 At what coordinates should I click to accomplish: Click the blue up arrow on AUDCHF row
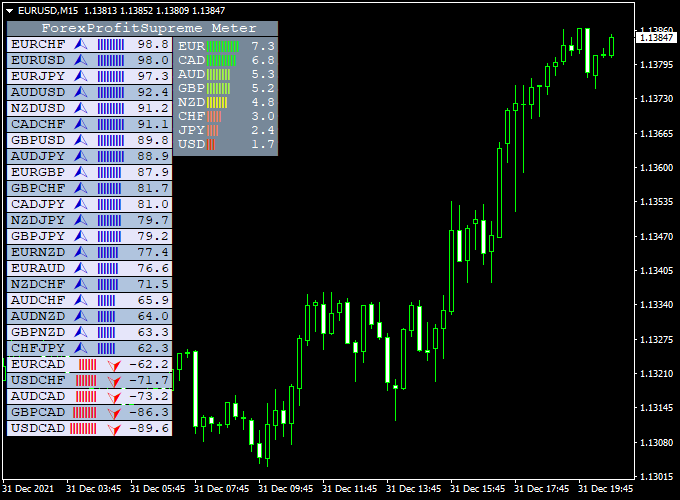click(81, 300)
